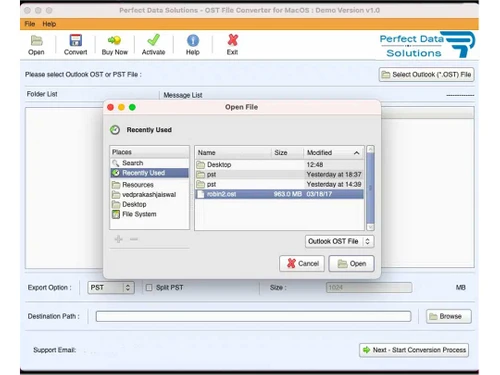Open the File menu
Image resolution: width=500 pixels, height=375 pixels.
pyautogui.click(x=30, y=24)
